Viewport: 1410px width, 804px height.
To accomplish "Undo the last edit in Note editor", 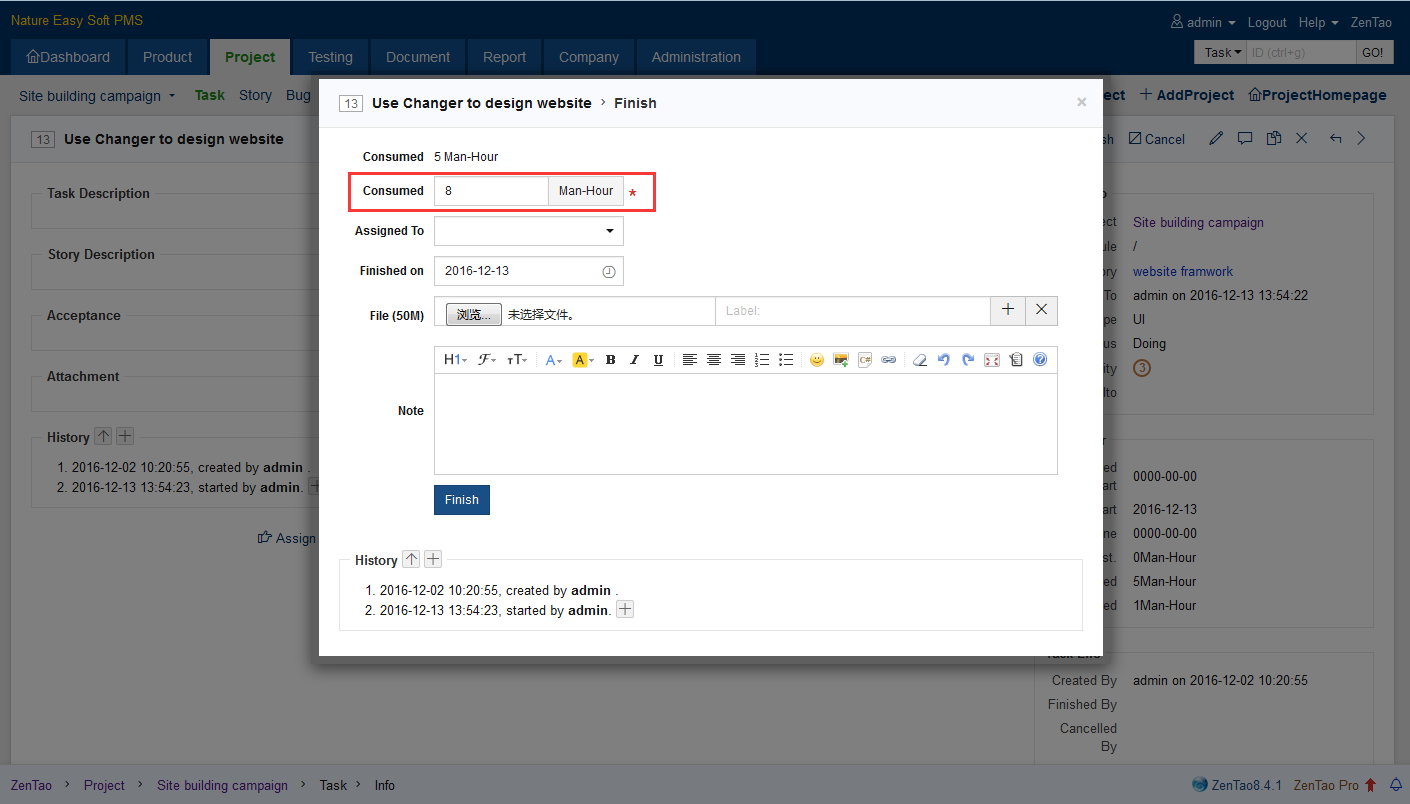I will 944,360.
